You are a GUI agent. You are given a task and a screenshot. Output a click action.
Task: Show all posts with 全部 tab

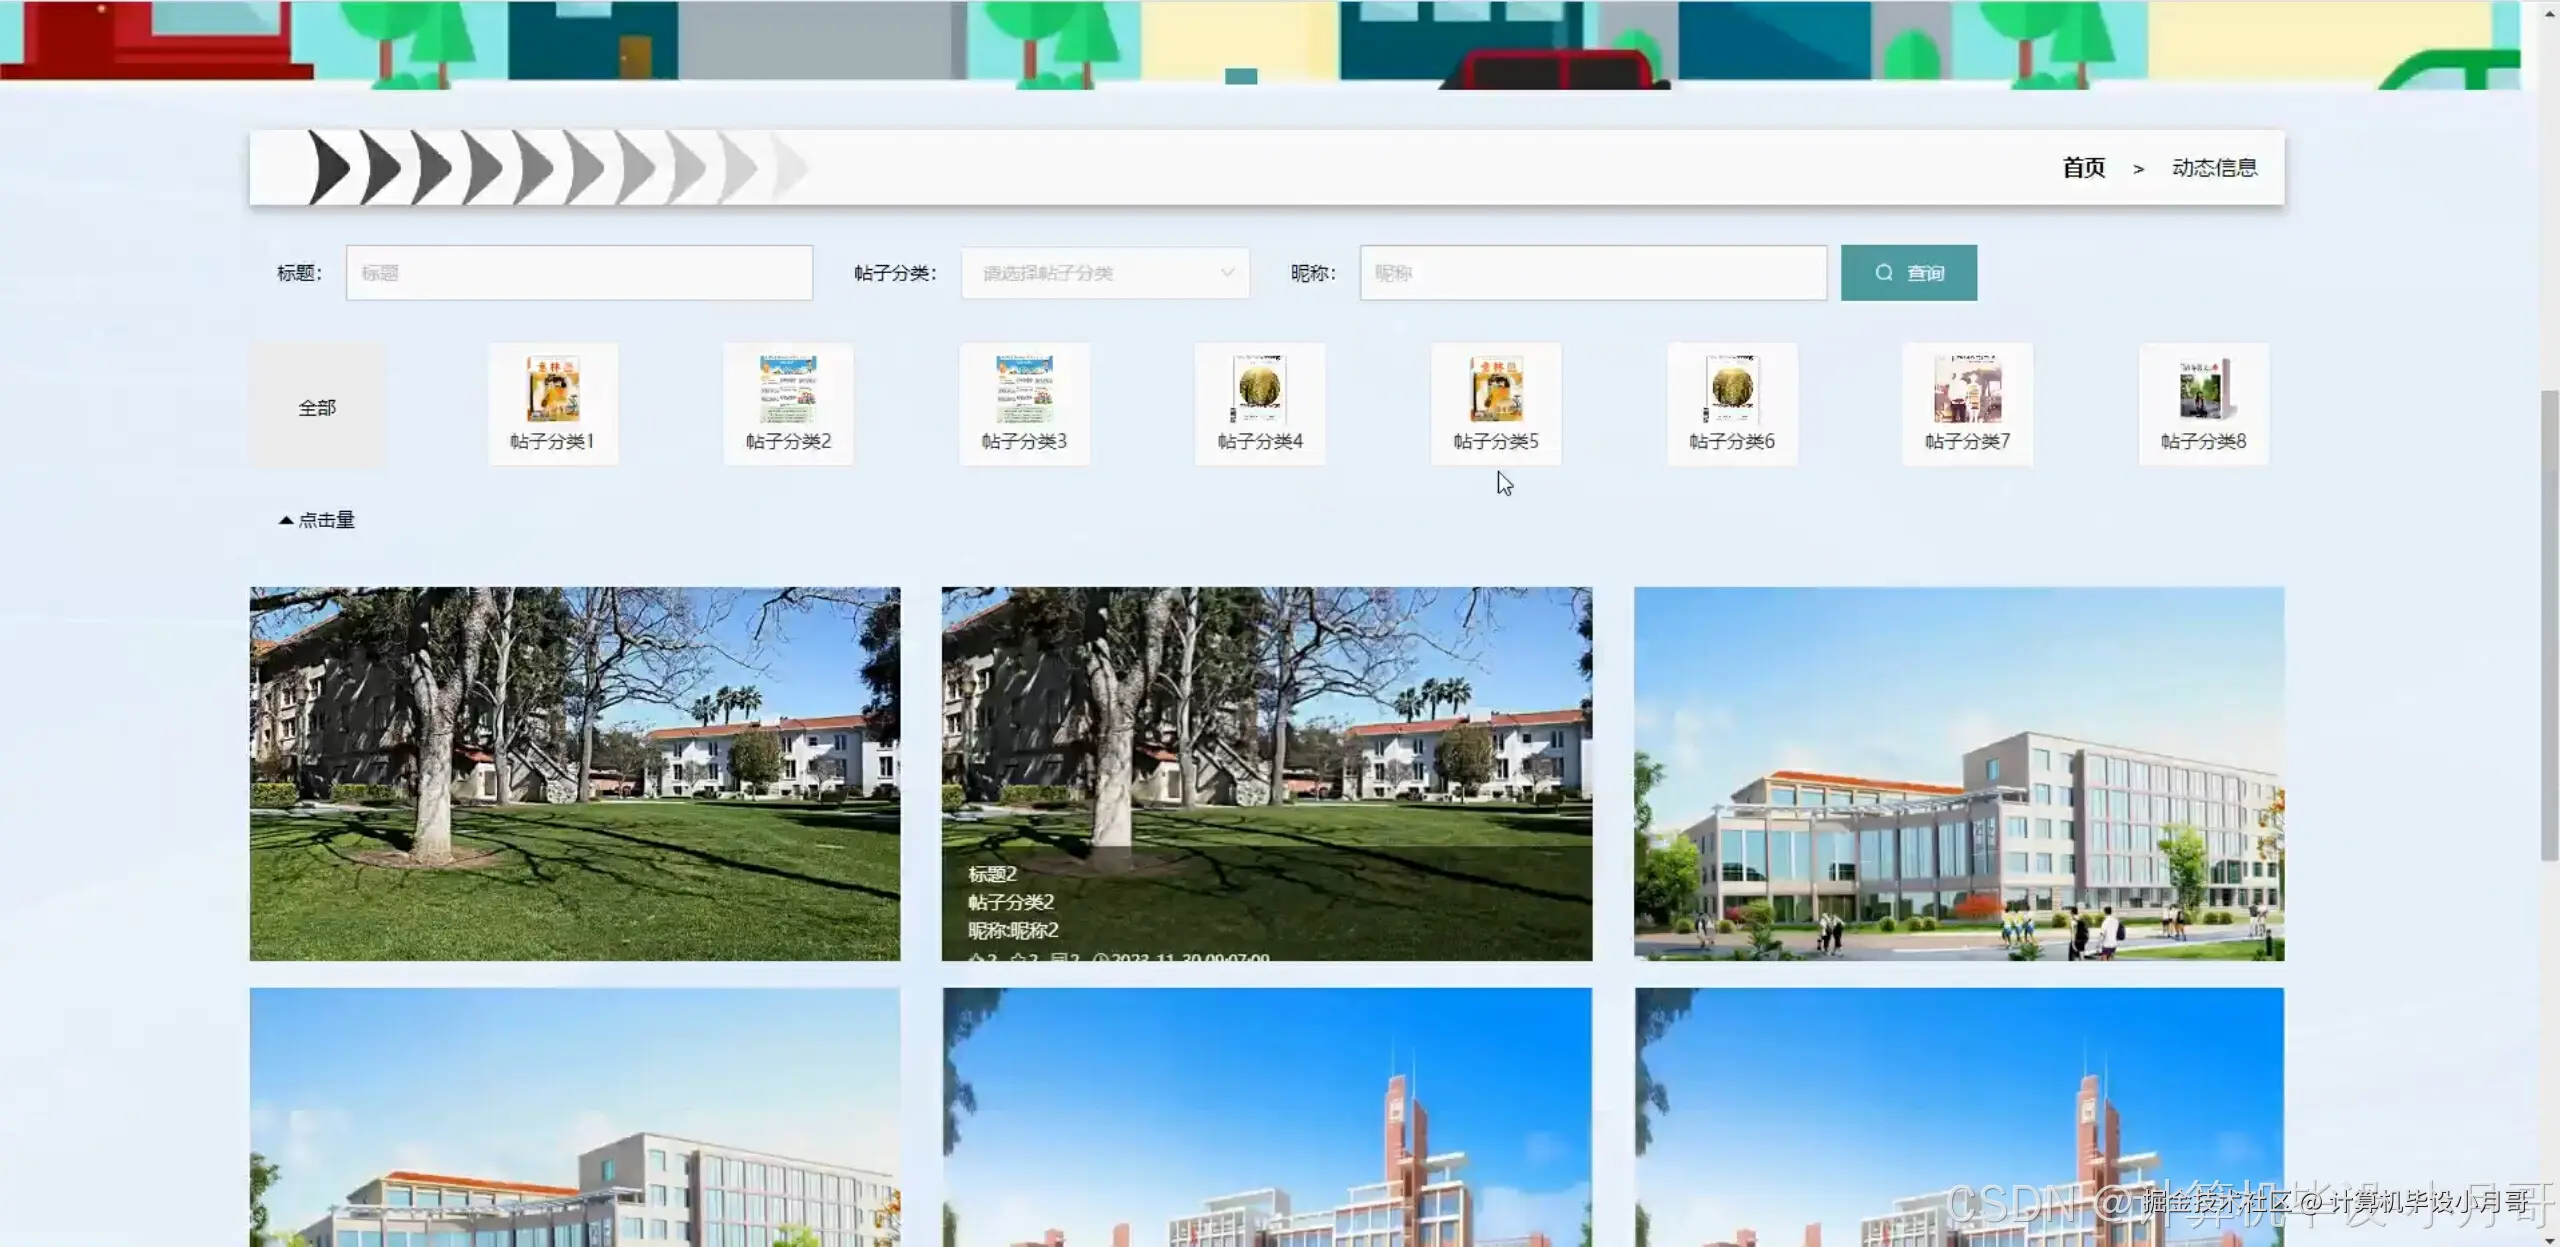[317, 407]
